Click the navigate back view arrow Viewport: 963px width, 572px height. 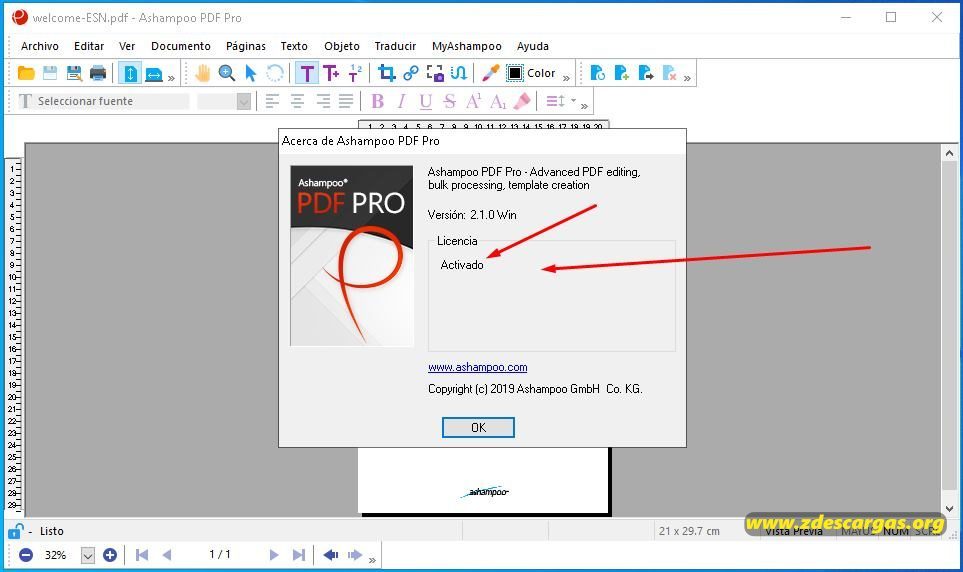pyautogui.click(x=330, y=555)
